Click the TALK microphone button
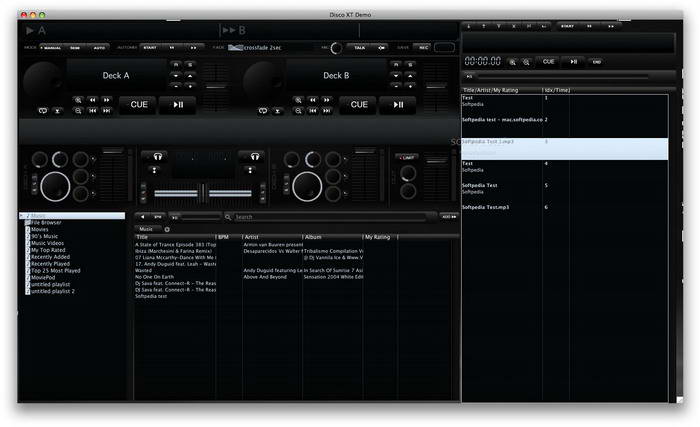This screenshot has height=427, width=700. [x=359, y=47]
